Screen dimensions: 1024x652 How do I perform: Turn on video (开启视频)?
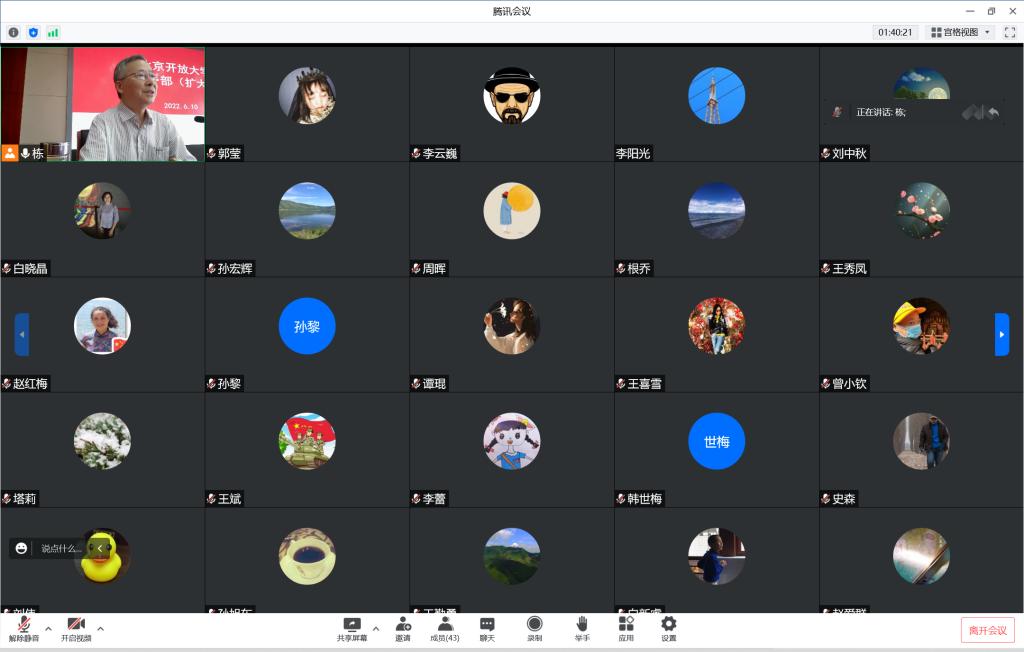tap(76, 628)
